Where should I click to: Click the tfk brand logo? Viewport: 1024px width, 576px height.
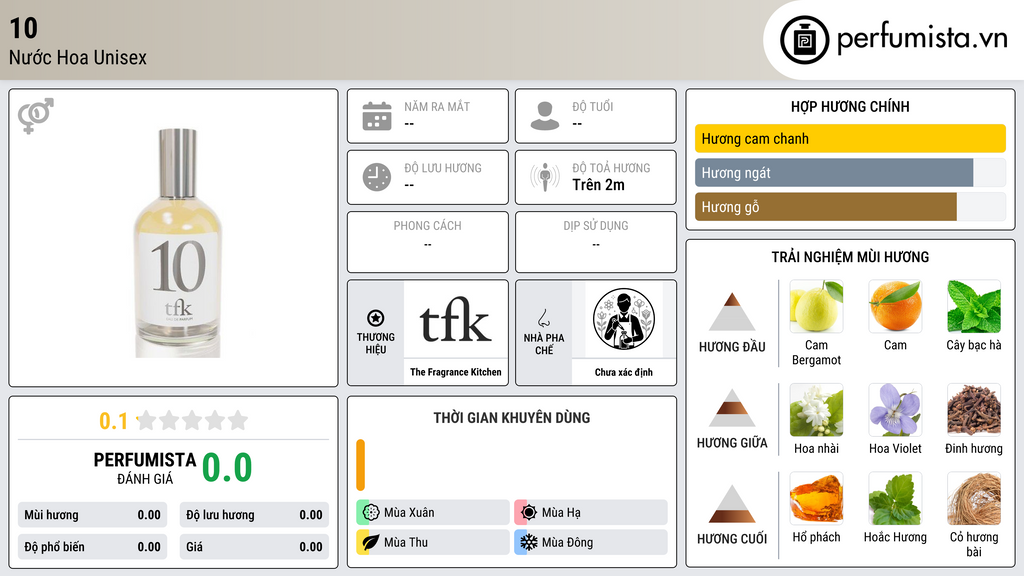tap(455, 319)
